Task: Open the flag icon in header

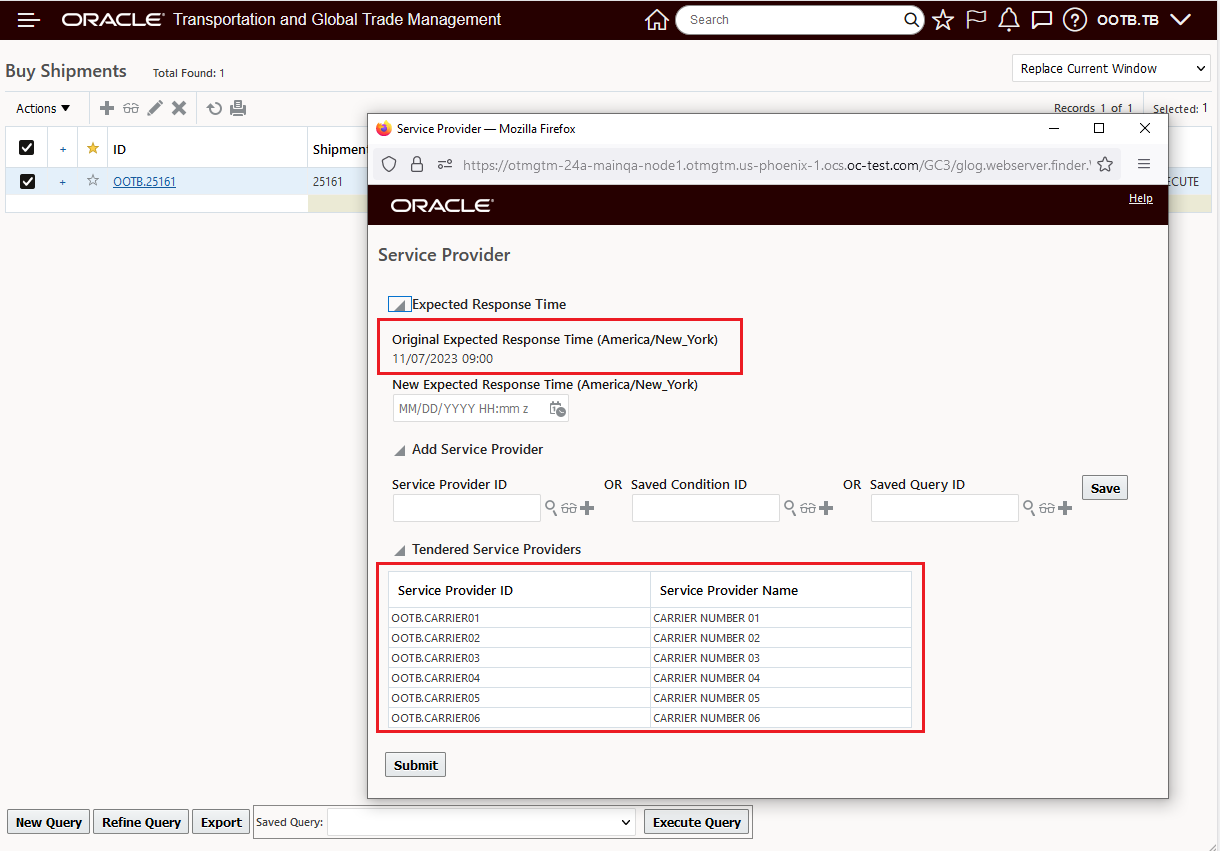Action: pos(976,20)
